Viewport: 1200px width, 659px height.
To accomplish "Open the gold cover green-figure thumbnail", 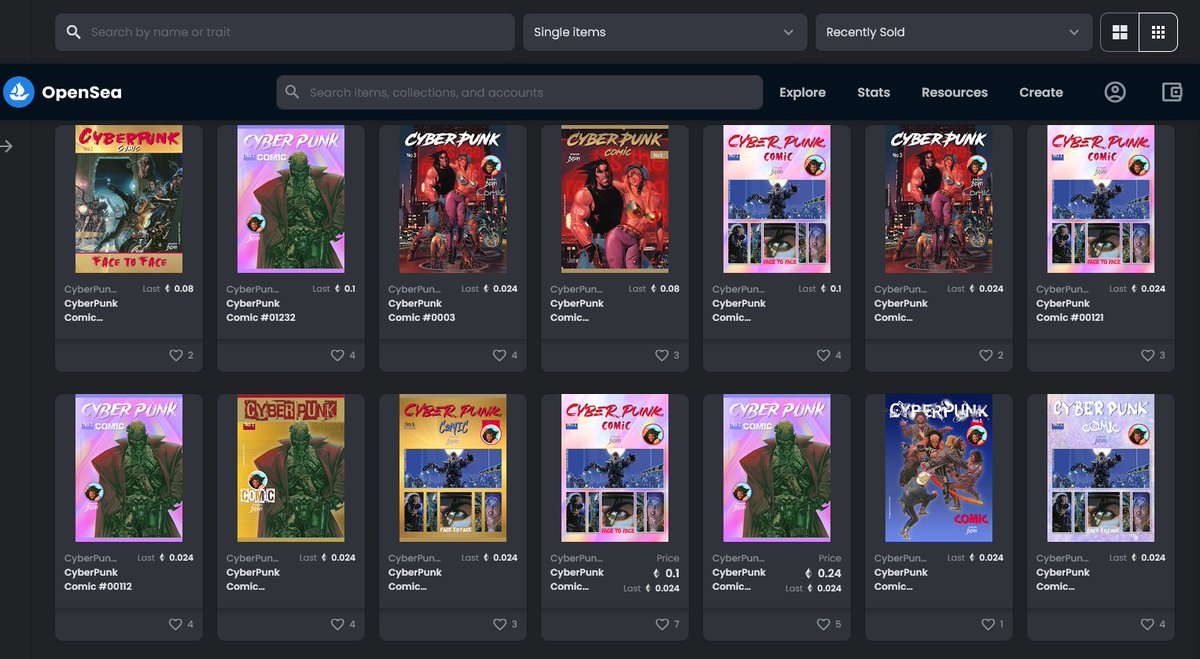I will click(x=291, y=468).
